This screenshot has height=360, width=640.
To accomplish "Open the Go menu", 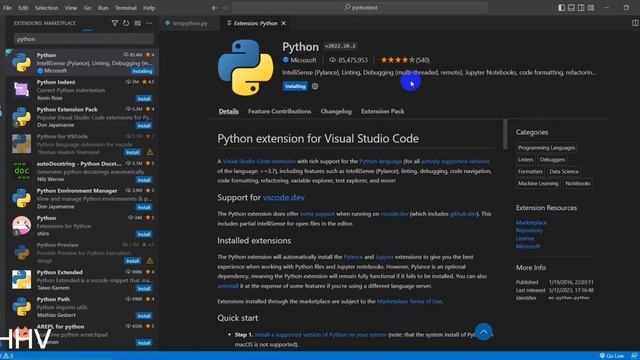I will (x=87, y=8).
